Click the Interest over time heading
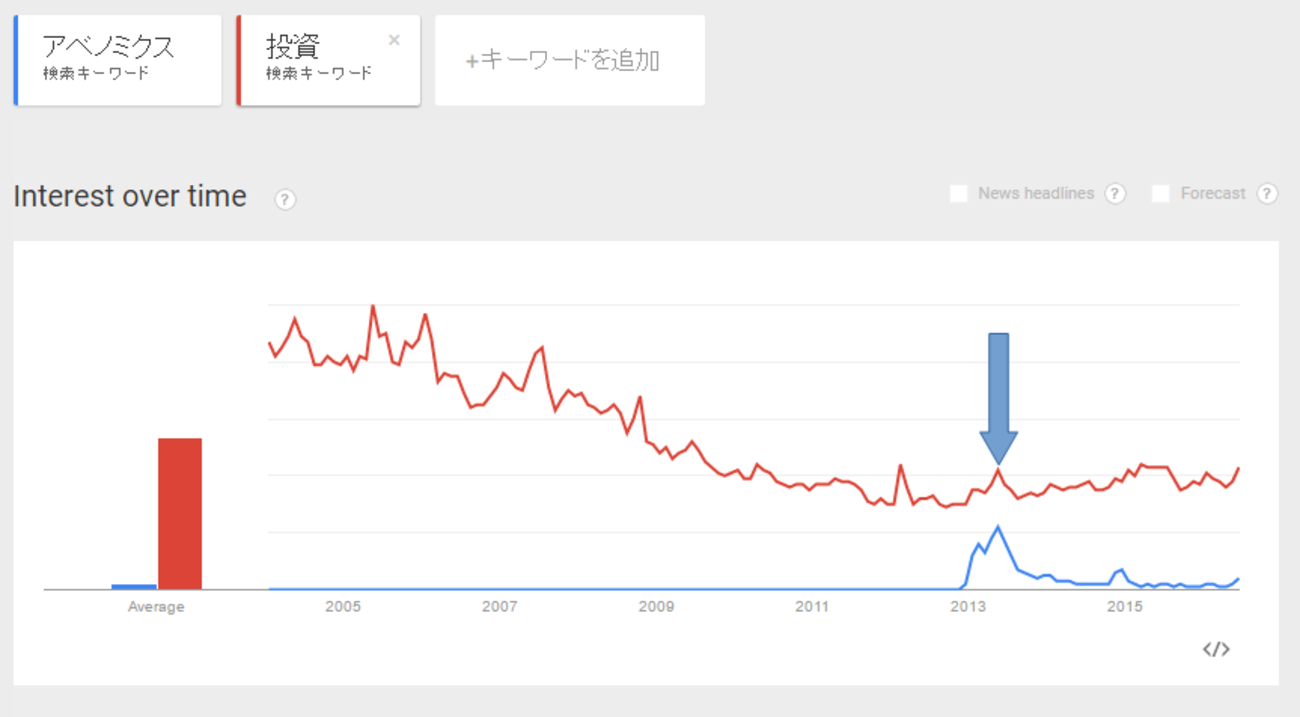1300x717 pixels. [130, 196]
